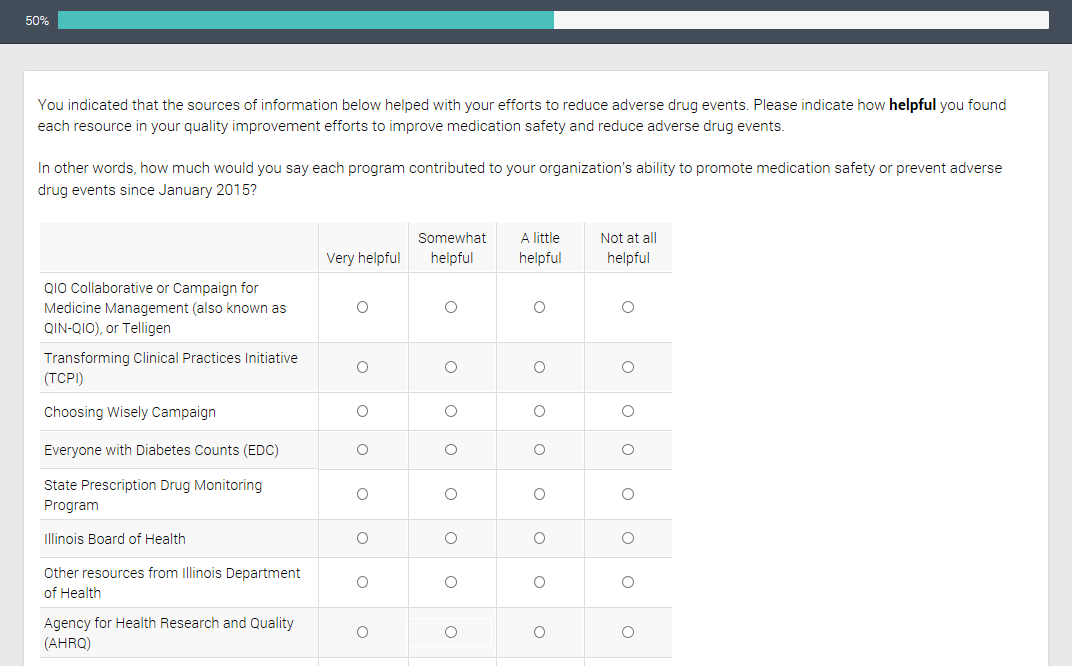Select Not at all helpful for QIO Collaborative
The image size is (1072, 666).
[x=628, y=307]
